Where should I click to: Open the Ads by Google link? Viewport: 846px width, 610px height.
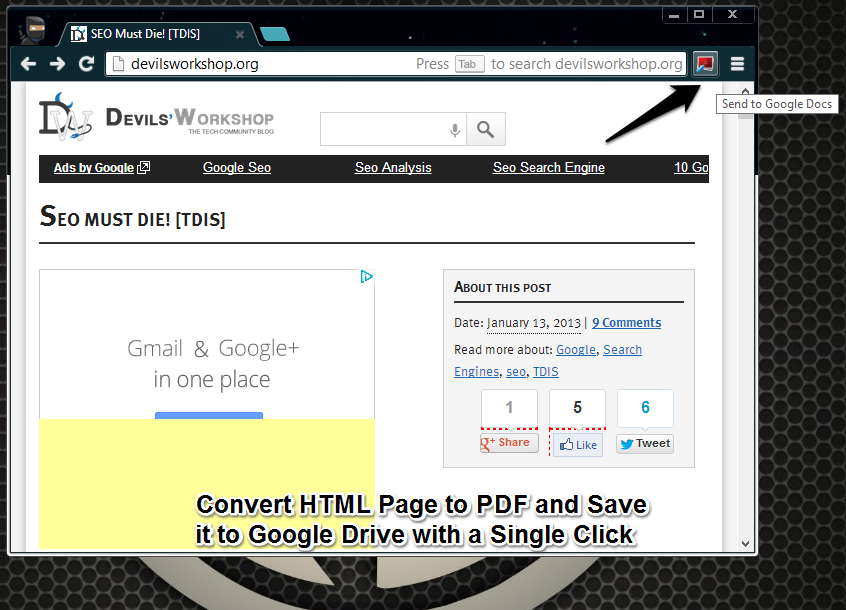(101, 168)
